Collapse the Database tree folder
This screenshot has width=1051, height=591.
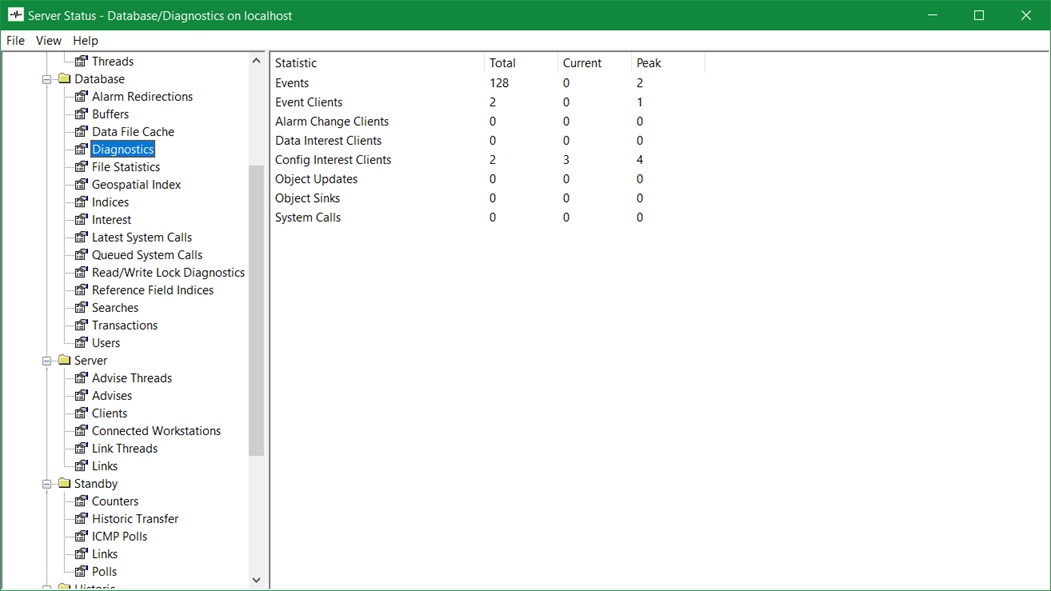[x=47, y=80]
